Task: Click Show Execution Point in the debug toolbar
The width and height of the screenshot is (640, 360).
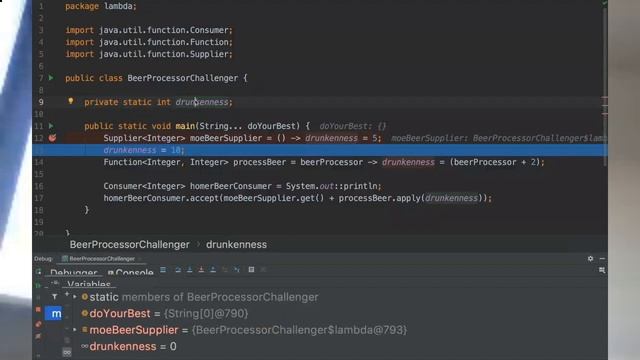Action: point(163,269)
